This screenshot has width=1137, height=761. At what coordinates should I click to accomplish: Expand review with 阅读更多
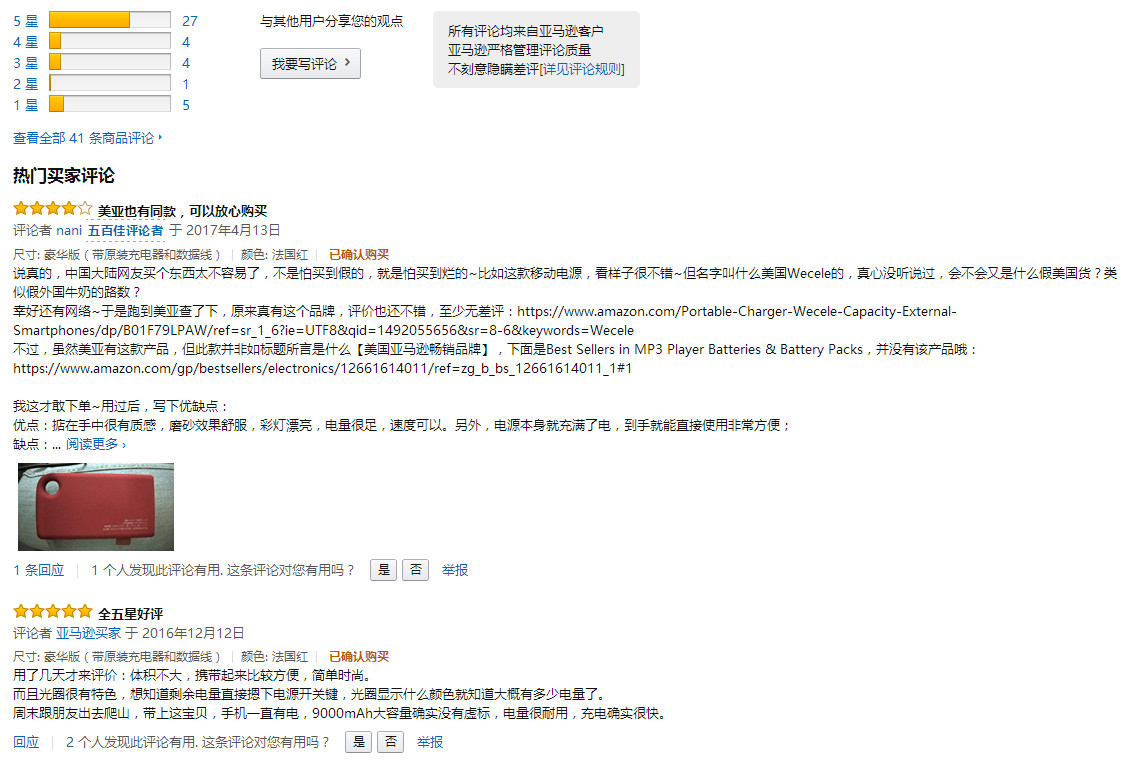click(96, 444)
